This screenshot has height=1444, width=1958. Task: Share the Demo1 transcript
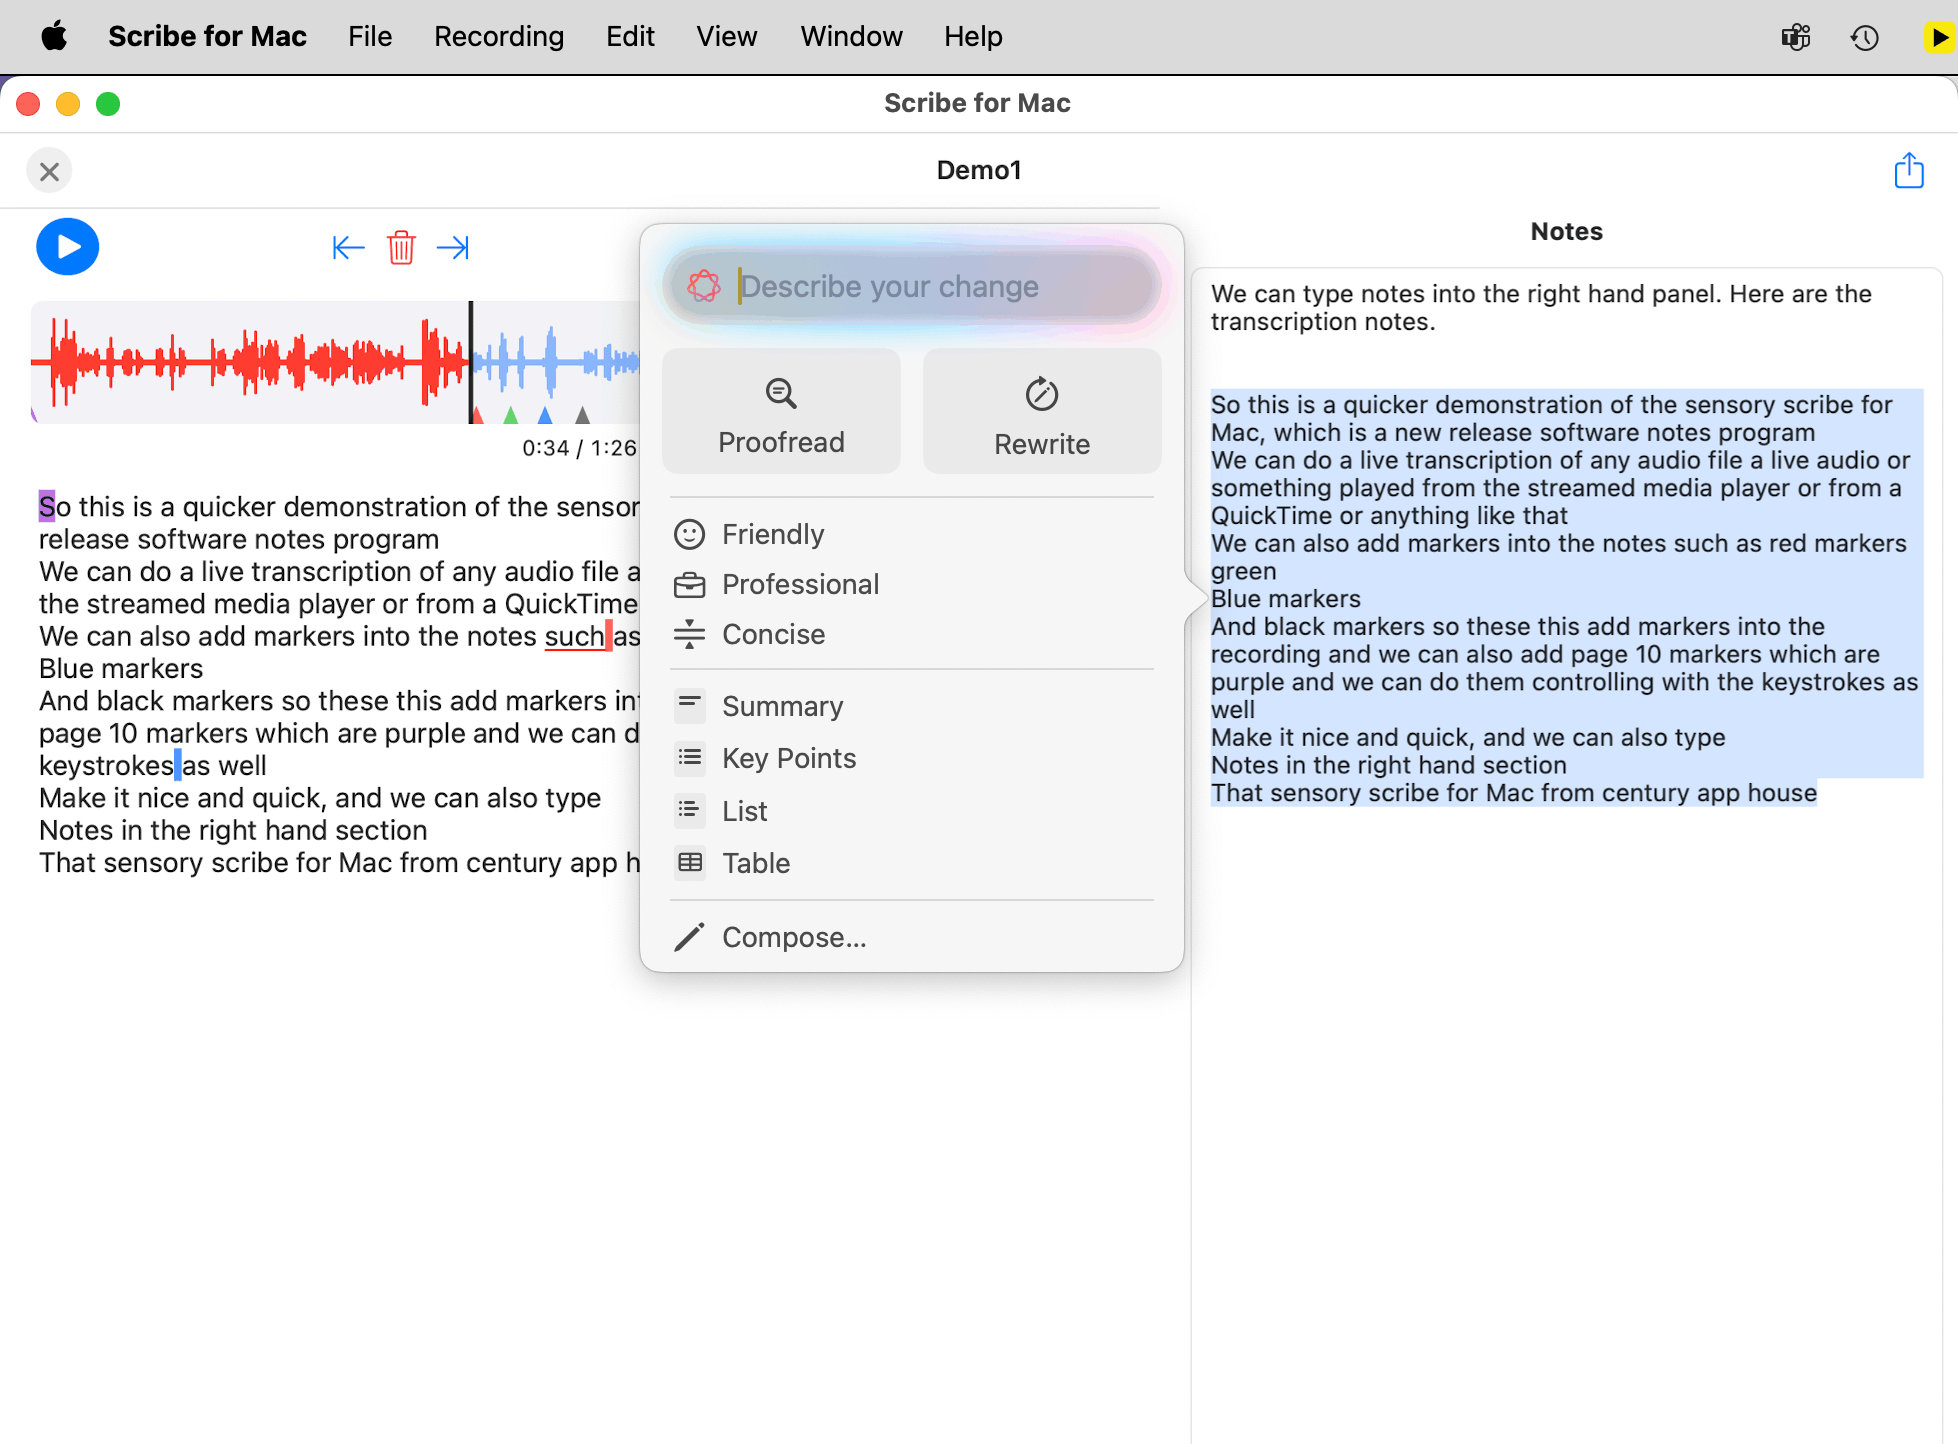click(x=1909, y=170)
